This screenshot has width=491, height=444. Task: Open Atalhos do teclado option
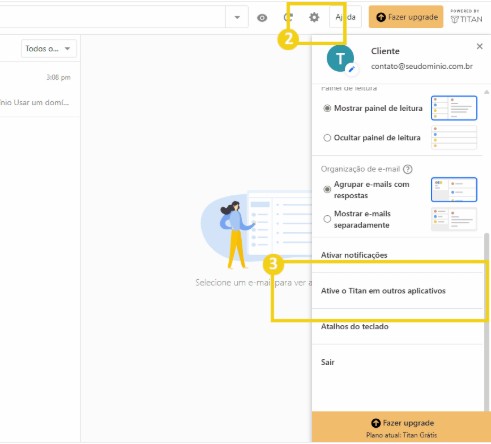[x=397, y=327]
